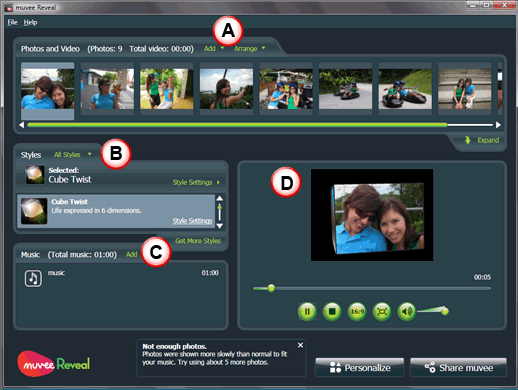Click the Total music: 01:00 label
The height and width of the screenshot is (390, 518).
(82, 255)
